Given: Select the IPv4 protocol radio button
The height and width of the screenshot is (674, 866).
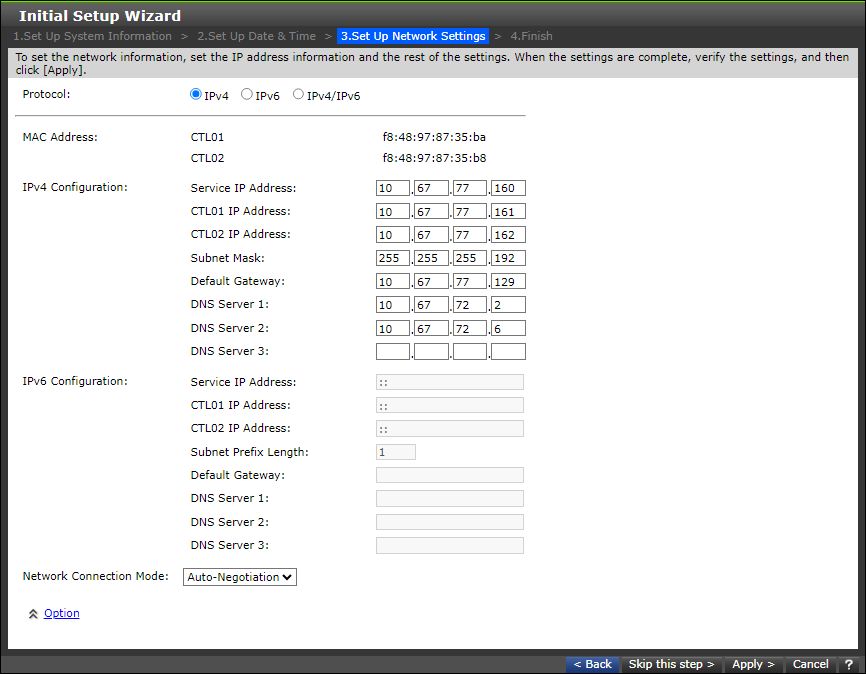Looking at the screenshot, I should coord(196,94).
